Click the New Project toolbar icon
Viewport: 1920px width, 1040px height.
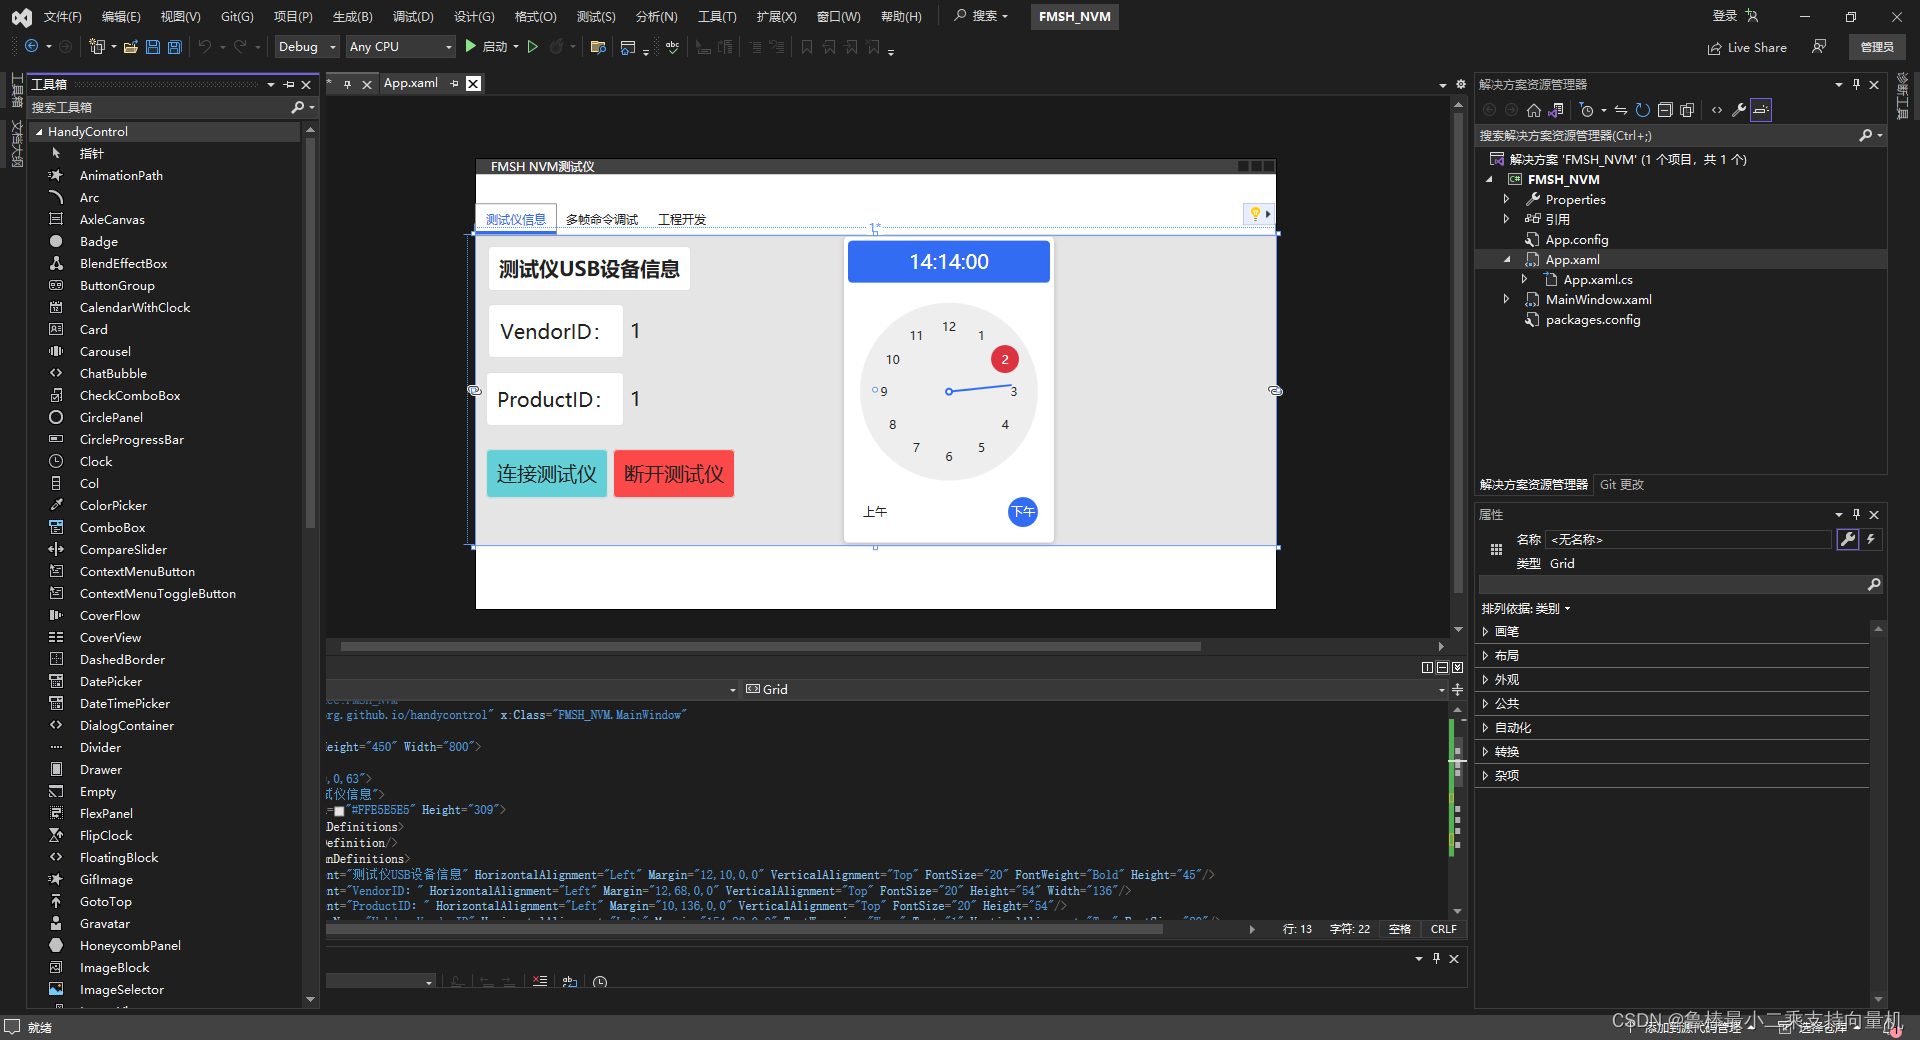click(97, 47)
